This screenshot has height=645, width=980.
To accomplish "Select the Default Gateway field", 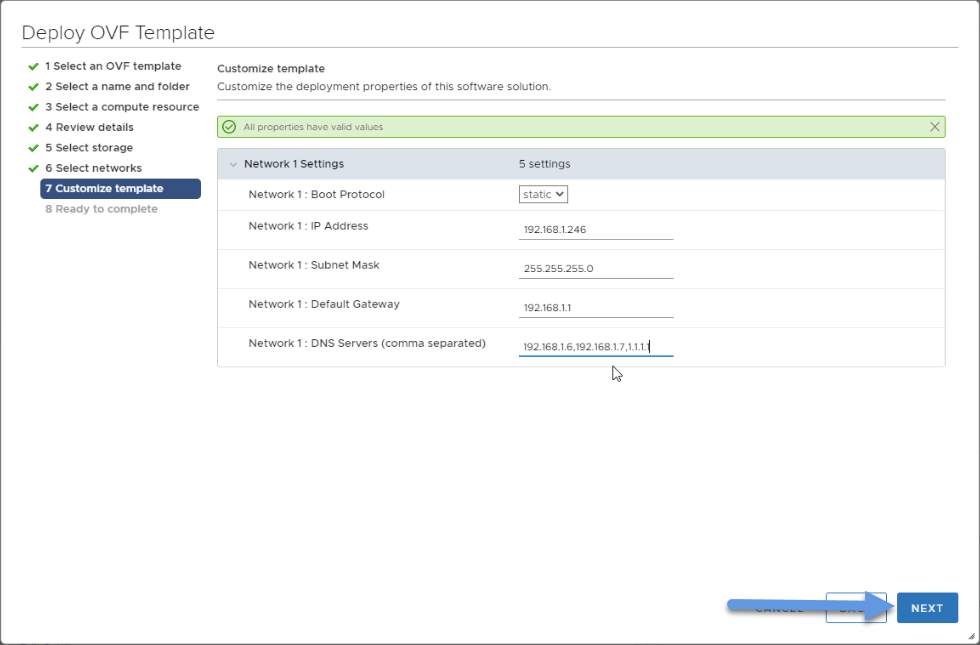I will [596, 308].
